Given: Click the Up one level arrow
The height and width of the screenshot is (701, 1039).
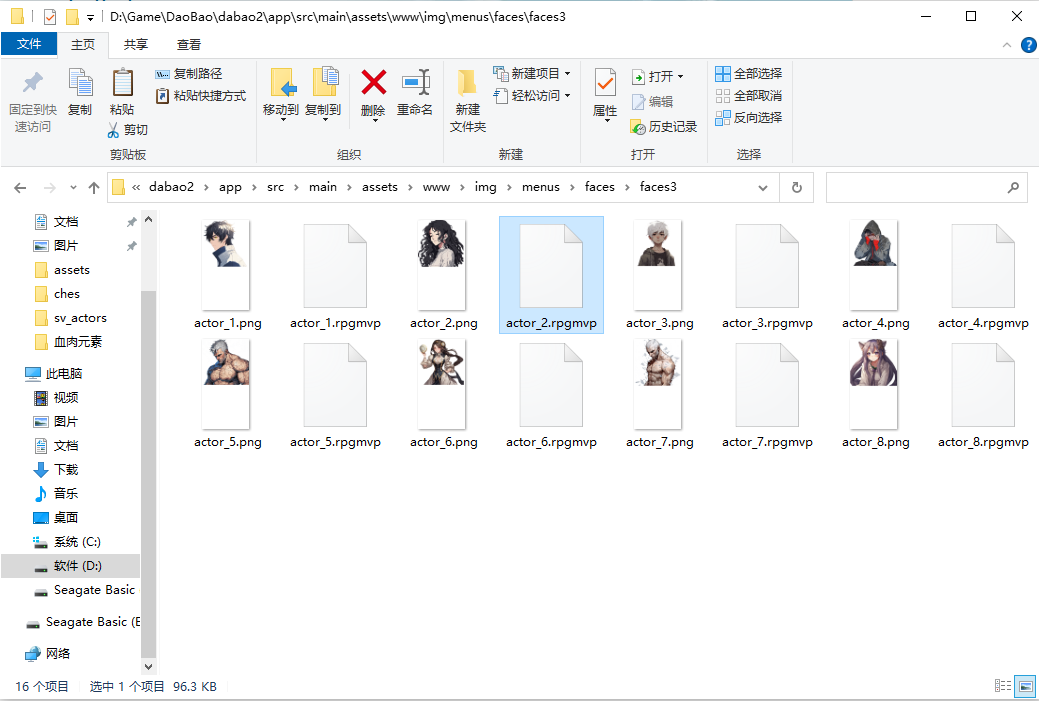Looking at the screenshot, I should [x=93, y=188].
